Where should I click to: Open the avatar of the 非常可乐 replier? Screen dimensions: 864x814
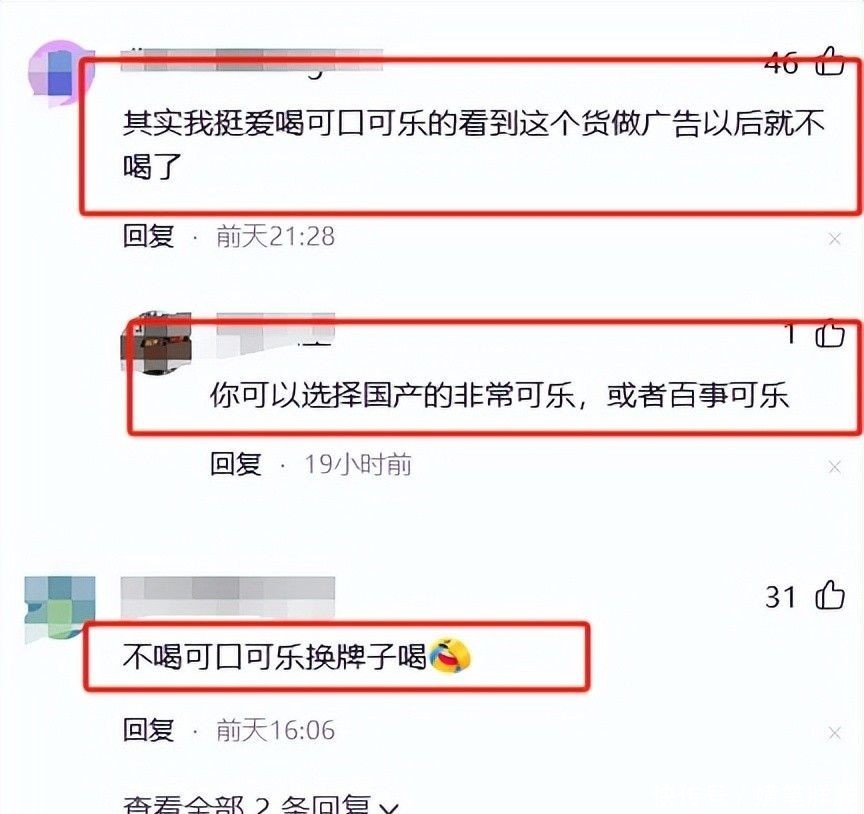coord(156,342)
